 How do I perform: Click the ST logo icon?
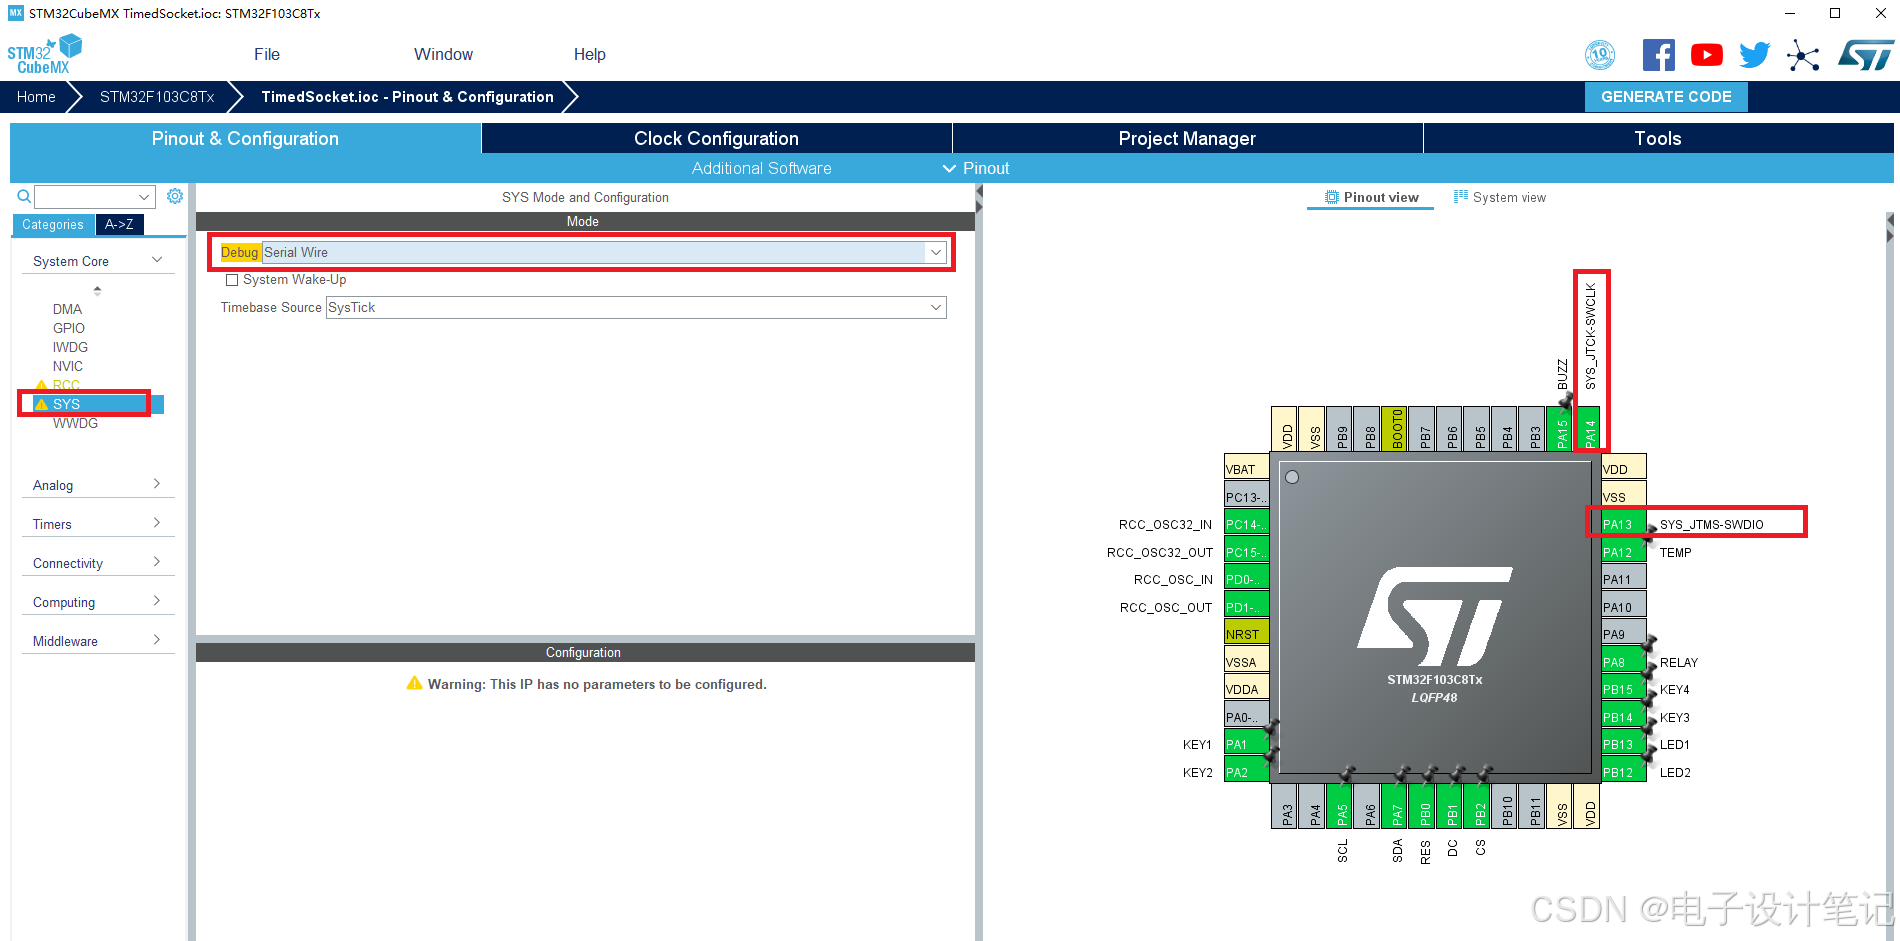1865,55
